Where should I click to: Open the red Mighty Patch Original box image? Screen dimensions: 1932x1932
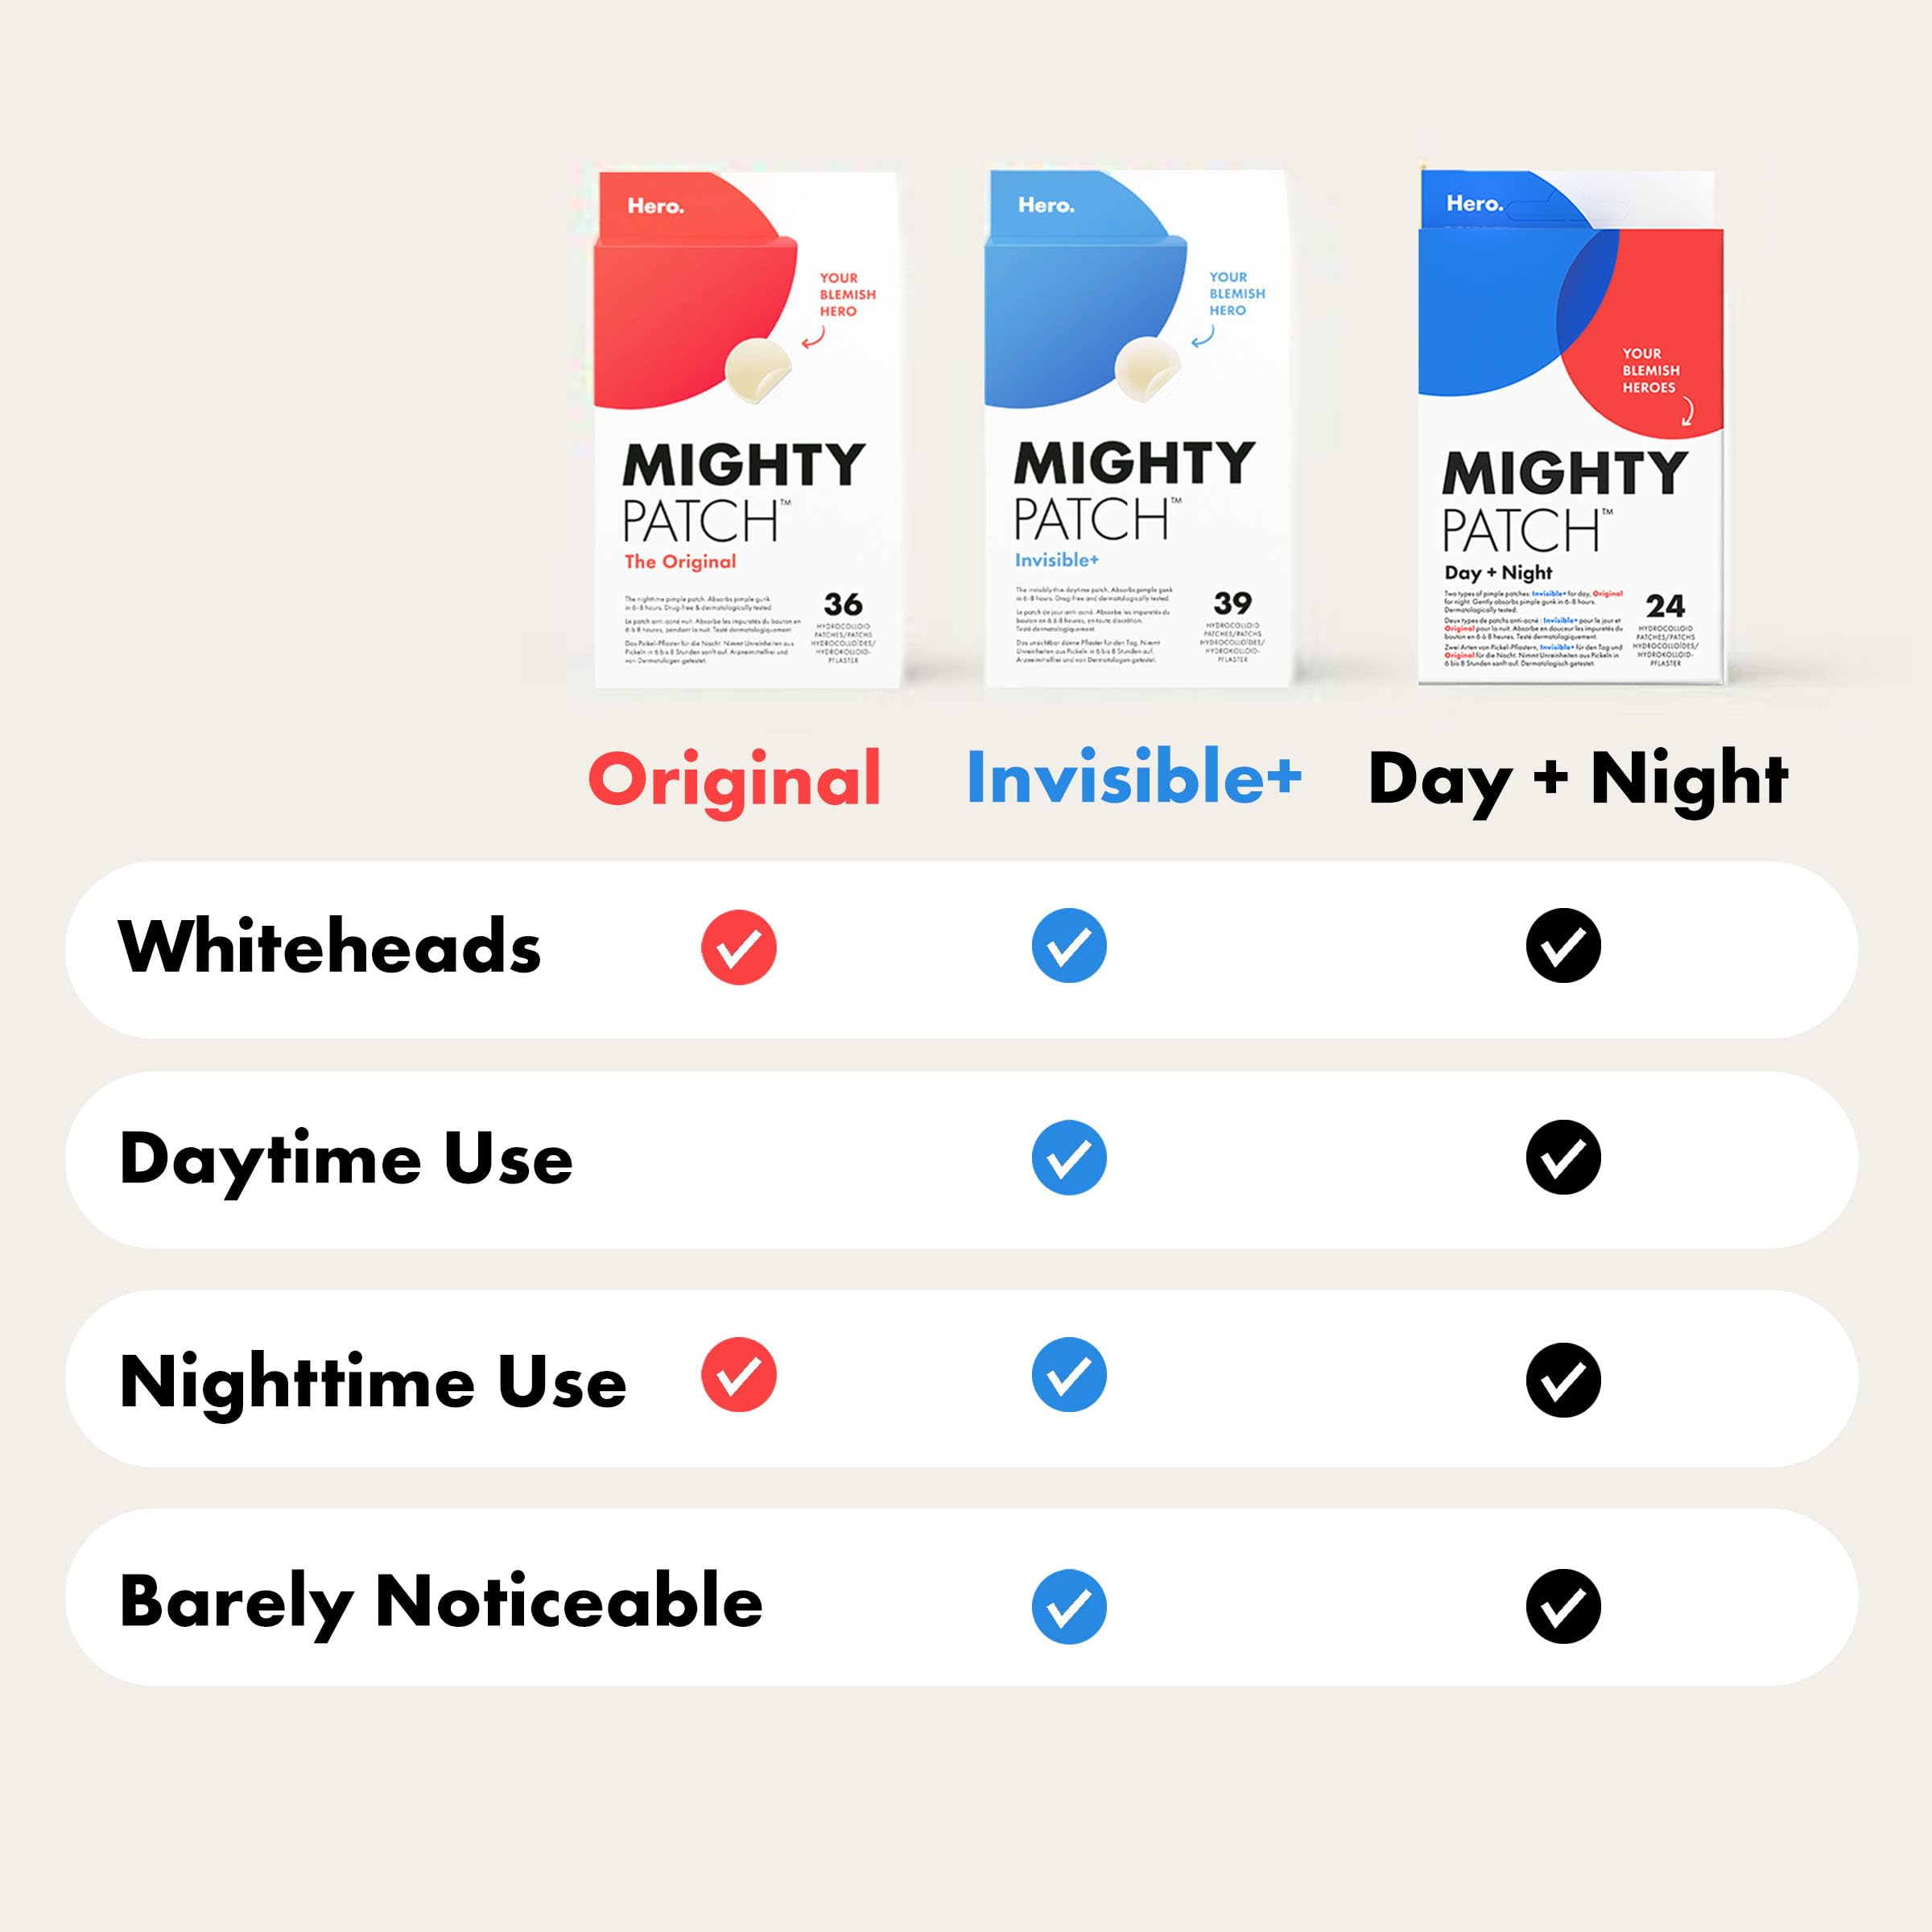[746, 428]
